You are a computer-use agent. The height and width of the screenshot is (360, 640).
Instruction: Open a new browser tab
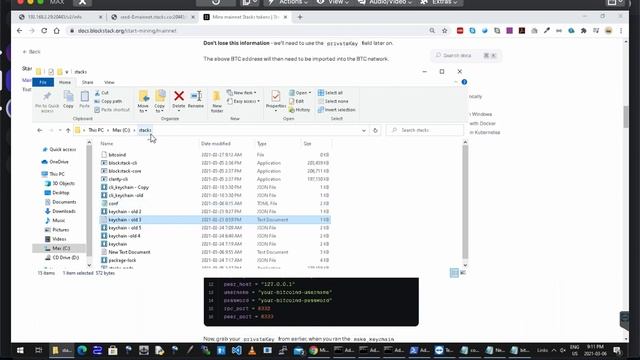pyautogui.click(x=300, y=17)
